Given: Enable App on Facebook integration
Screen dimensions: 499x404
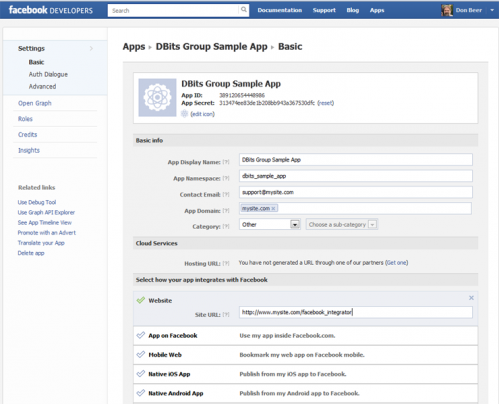Looking at the screenshot, I should tap(141, 335).
